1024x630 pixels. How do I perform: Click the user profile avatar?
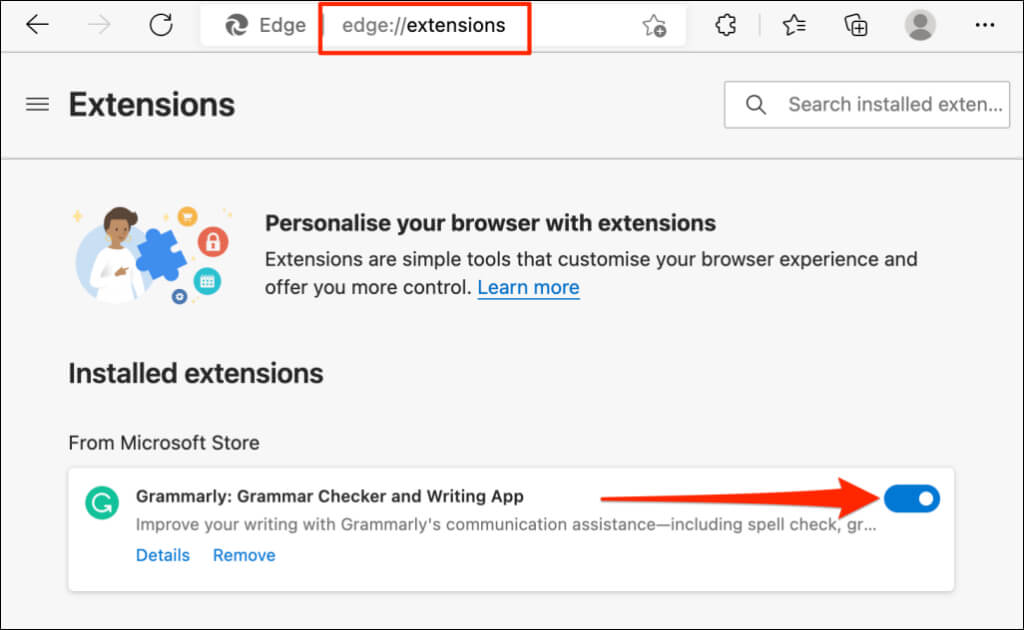pos(920,26)
